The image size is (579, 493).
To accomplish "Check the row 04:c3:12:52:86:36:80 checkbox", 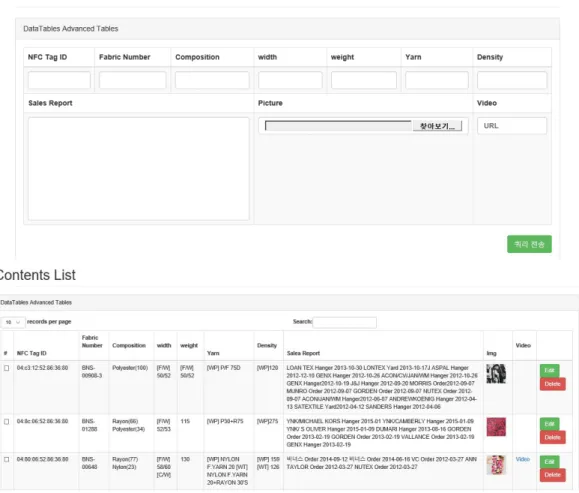I will click(x=7, y=368).
